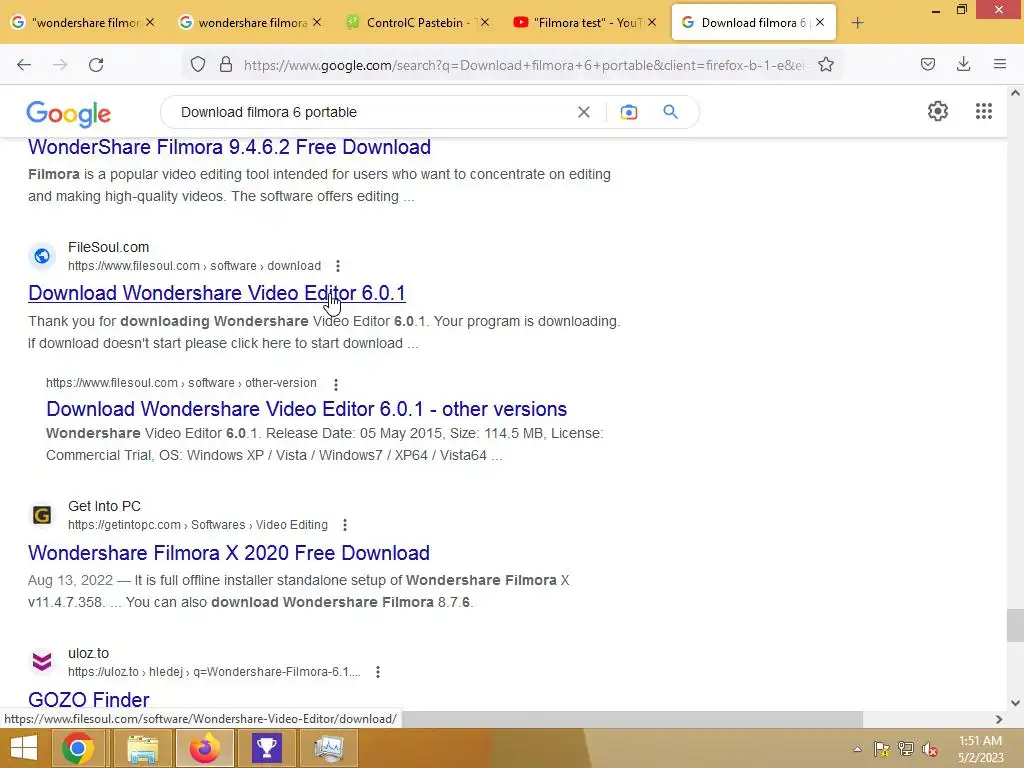Click the forward navigation arrow
This screenshot has height=768, width=1024.
(x=60, y=65)
